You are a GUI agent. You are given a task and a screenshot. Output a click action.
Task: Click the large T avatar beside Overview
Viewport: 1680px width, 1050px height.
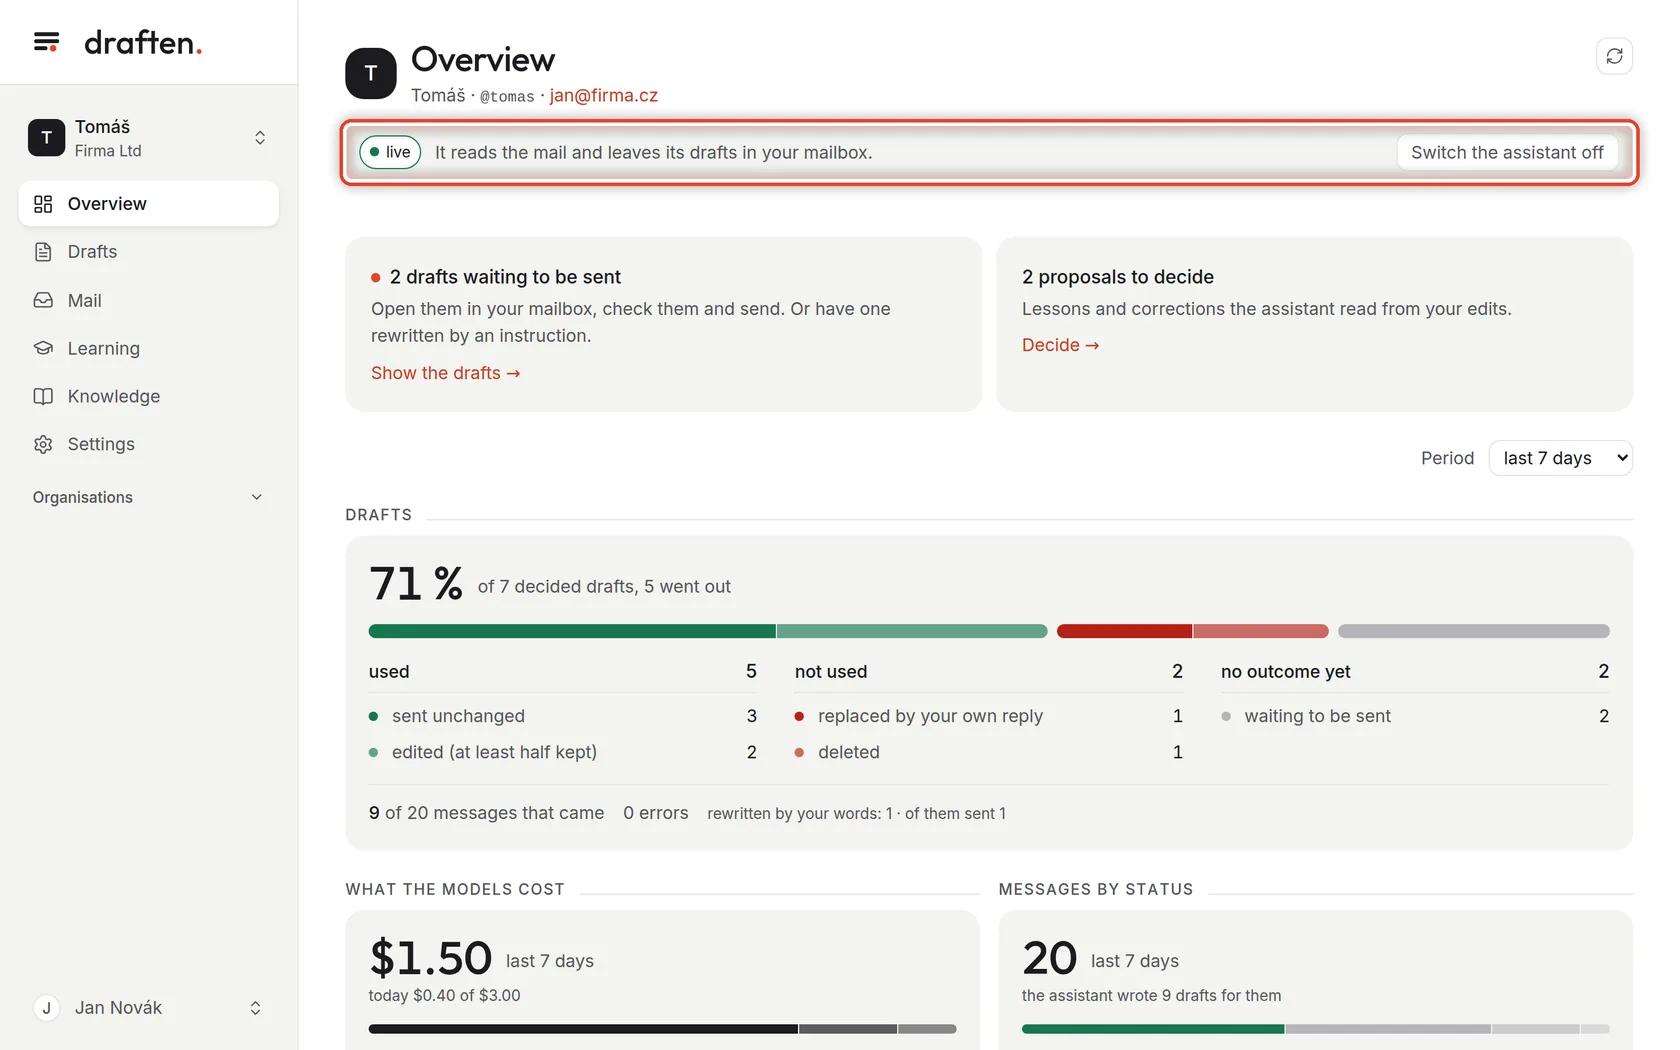coord(371,73)
